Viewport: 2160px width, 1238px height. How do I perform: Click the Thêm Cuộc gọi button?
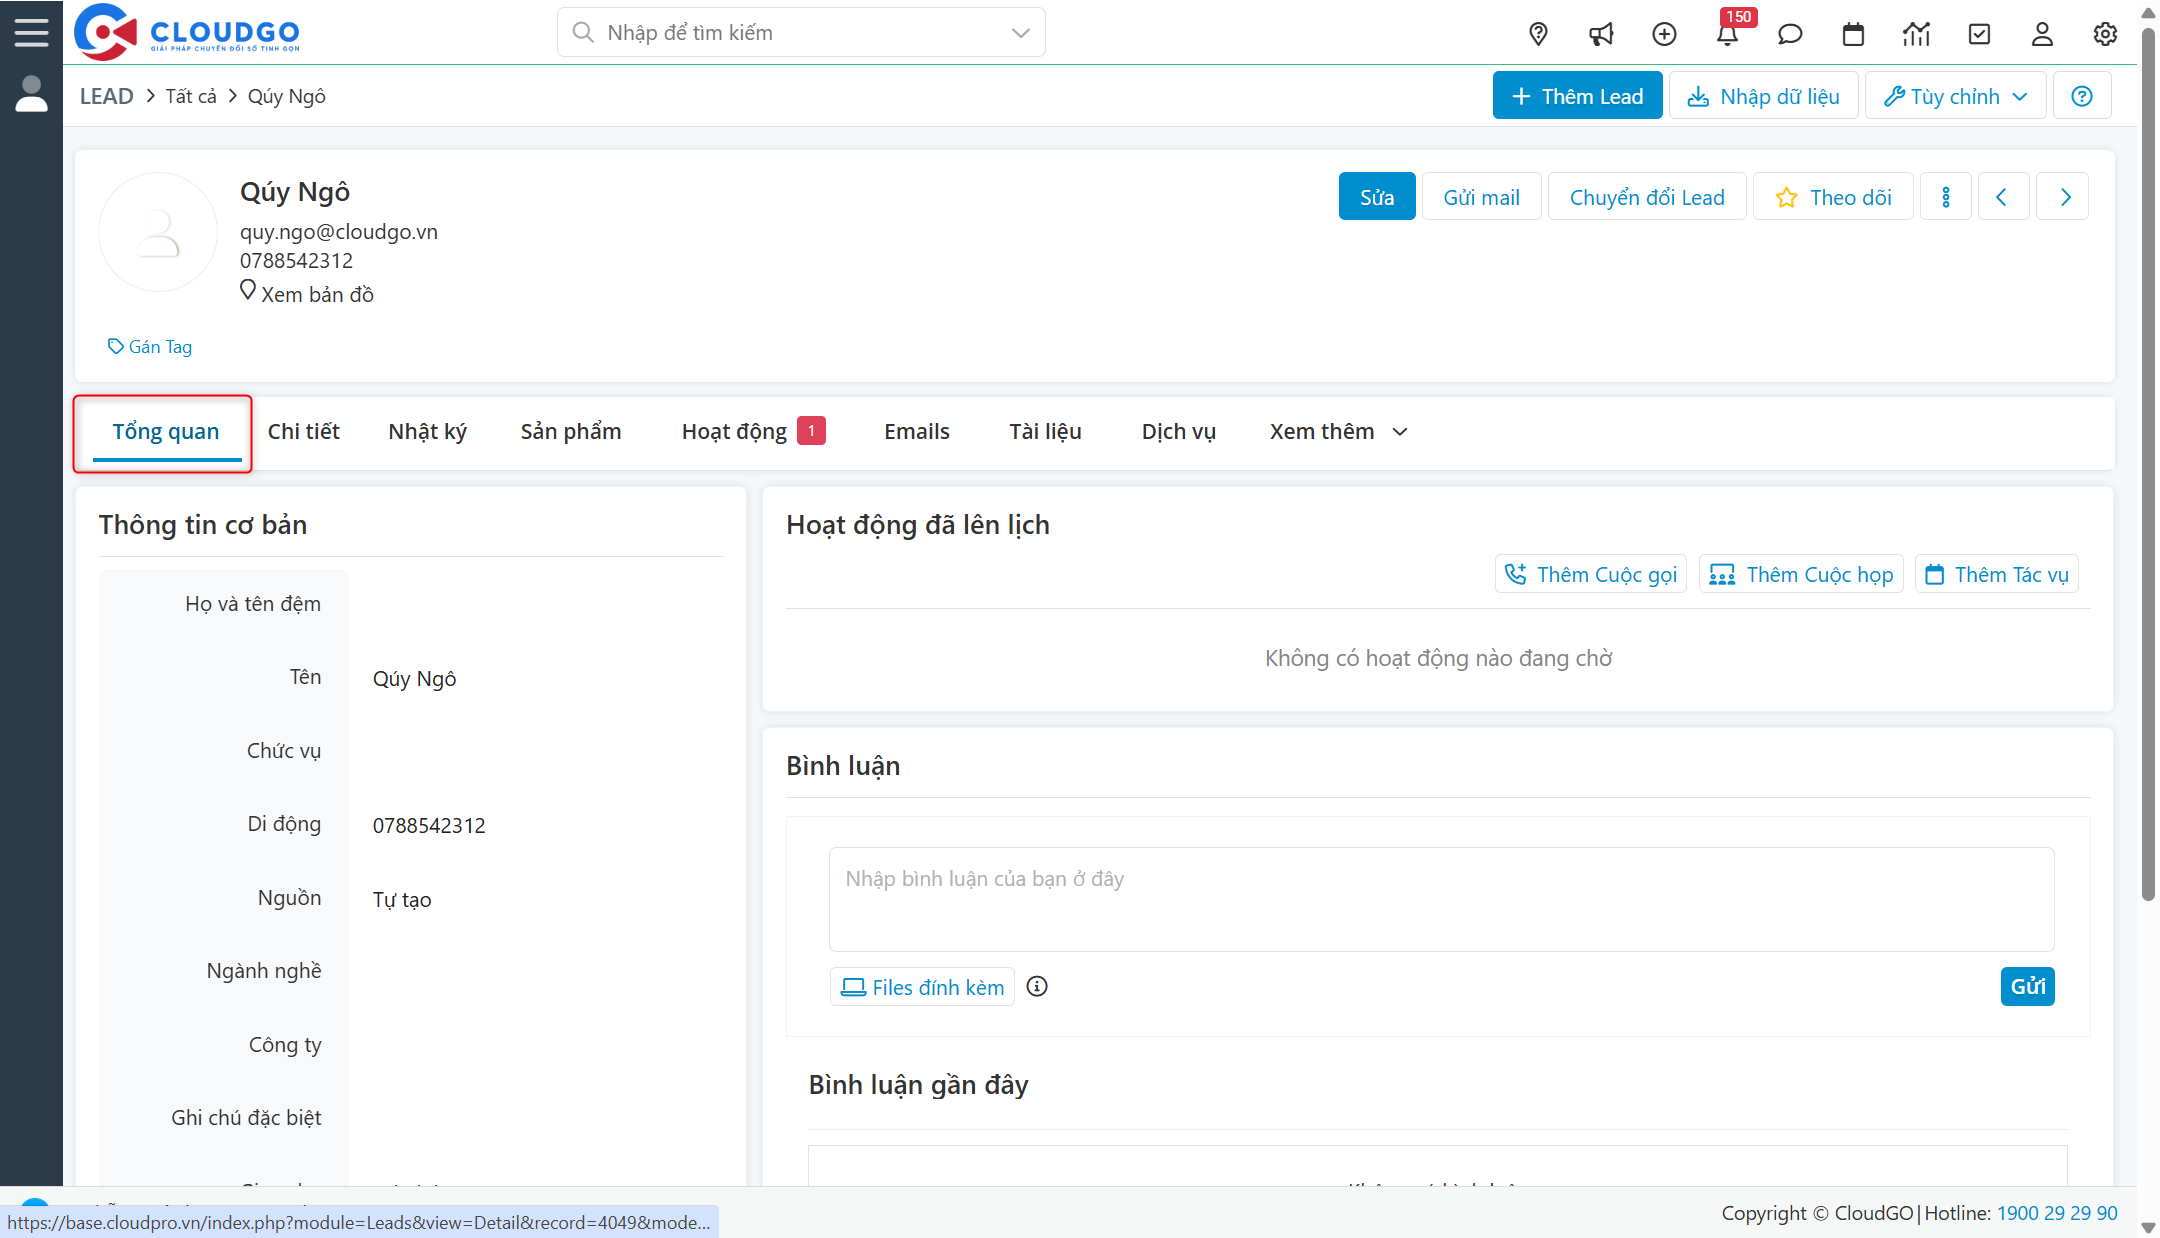click(1590, 574)
